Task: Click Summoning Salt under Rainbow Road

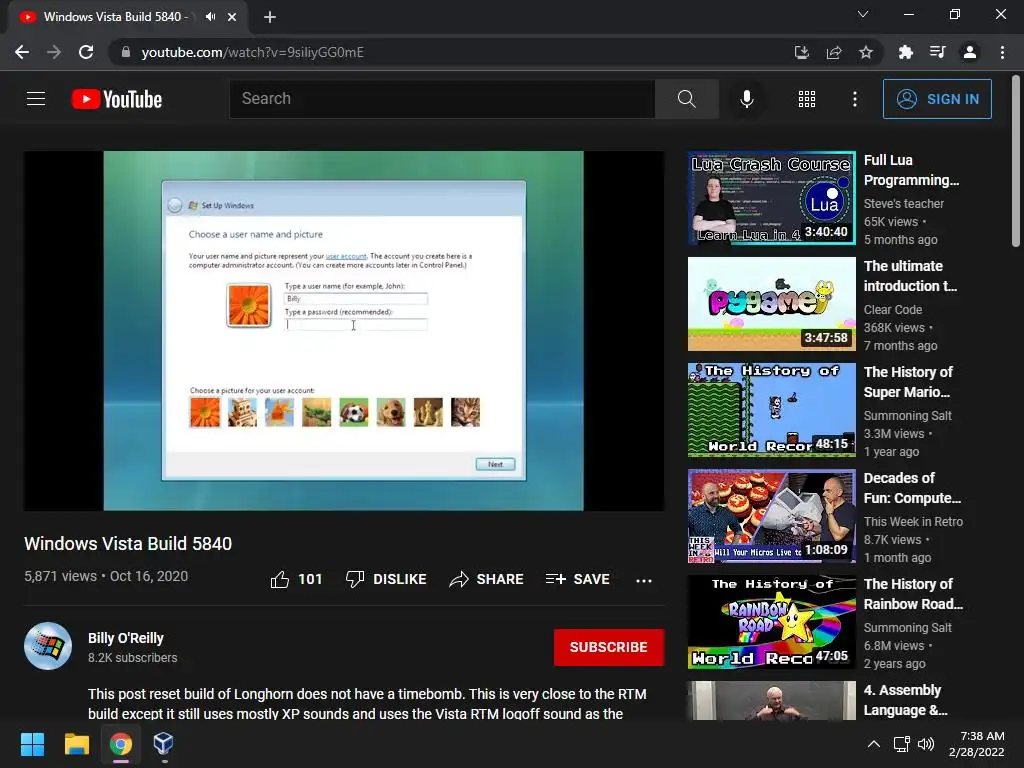Action: pos(908,628)
